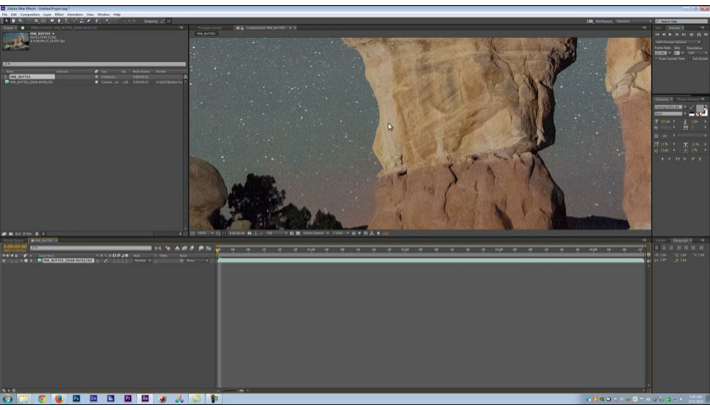Image resolution: width=710 pixels, height=410 pixels.
Task: Select the Hand tool
Action: (13, 21)
